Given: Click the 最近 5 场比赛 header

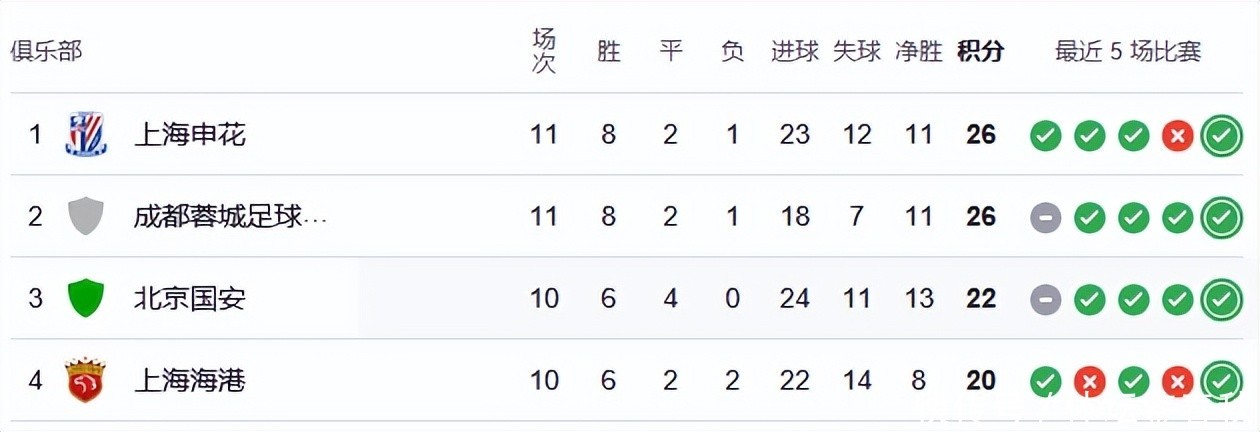Looking at the screenshot, I should (1128, 52).
